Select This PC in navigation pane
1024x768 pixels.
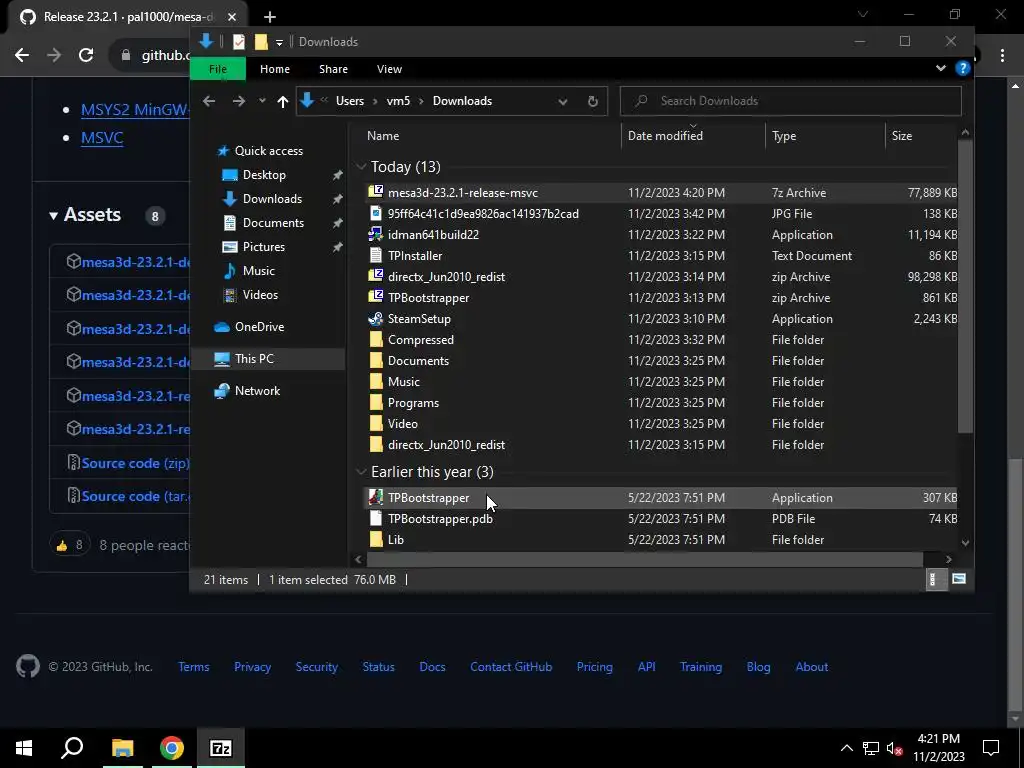[254, 359]
